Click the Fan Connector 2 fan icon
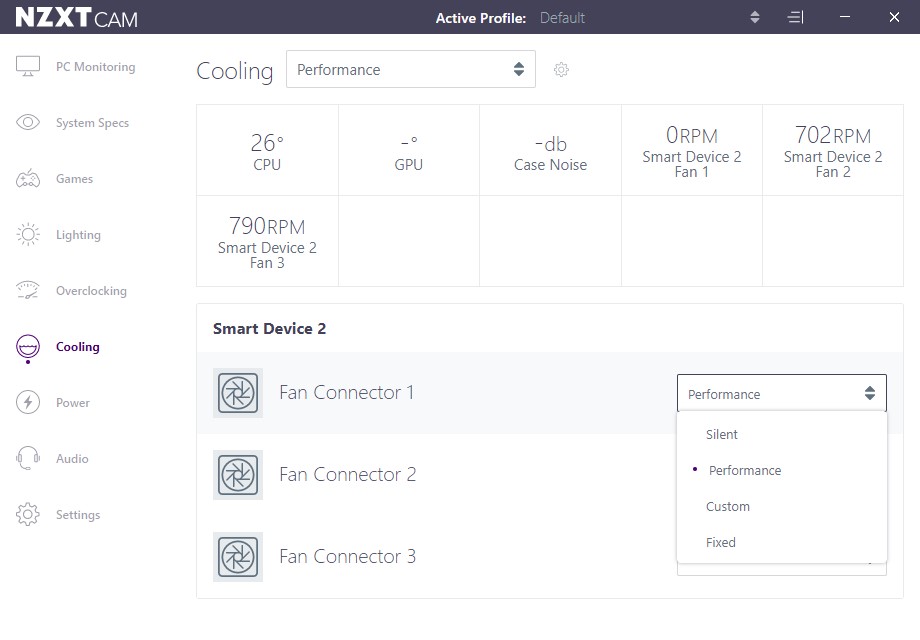Screen dimensions: 920x640 tap(238, 475)
